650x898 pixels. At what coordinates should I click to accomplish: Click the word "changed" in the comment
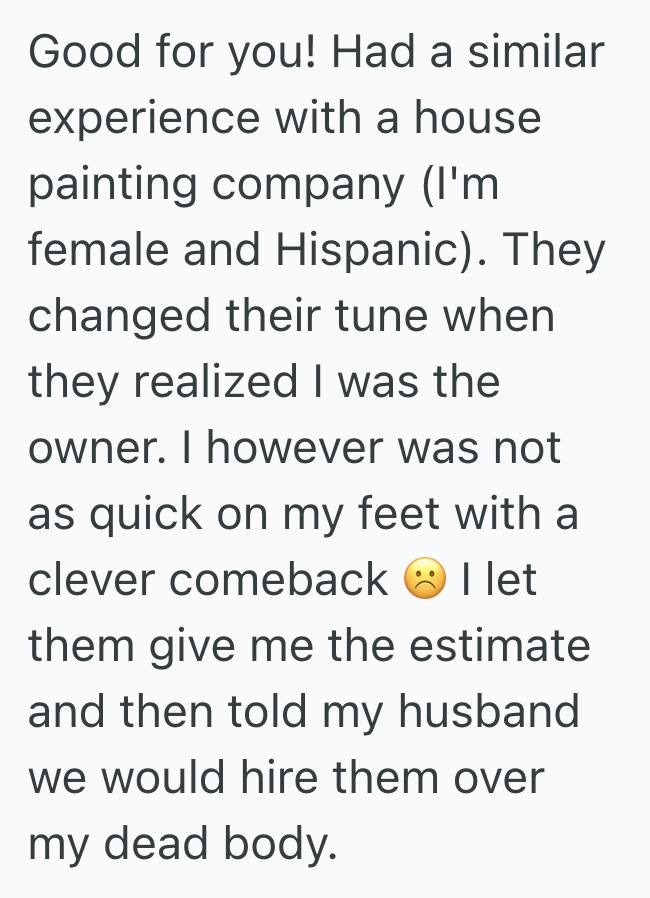click(x=120, y=317)
